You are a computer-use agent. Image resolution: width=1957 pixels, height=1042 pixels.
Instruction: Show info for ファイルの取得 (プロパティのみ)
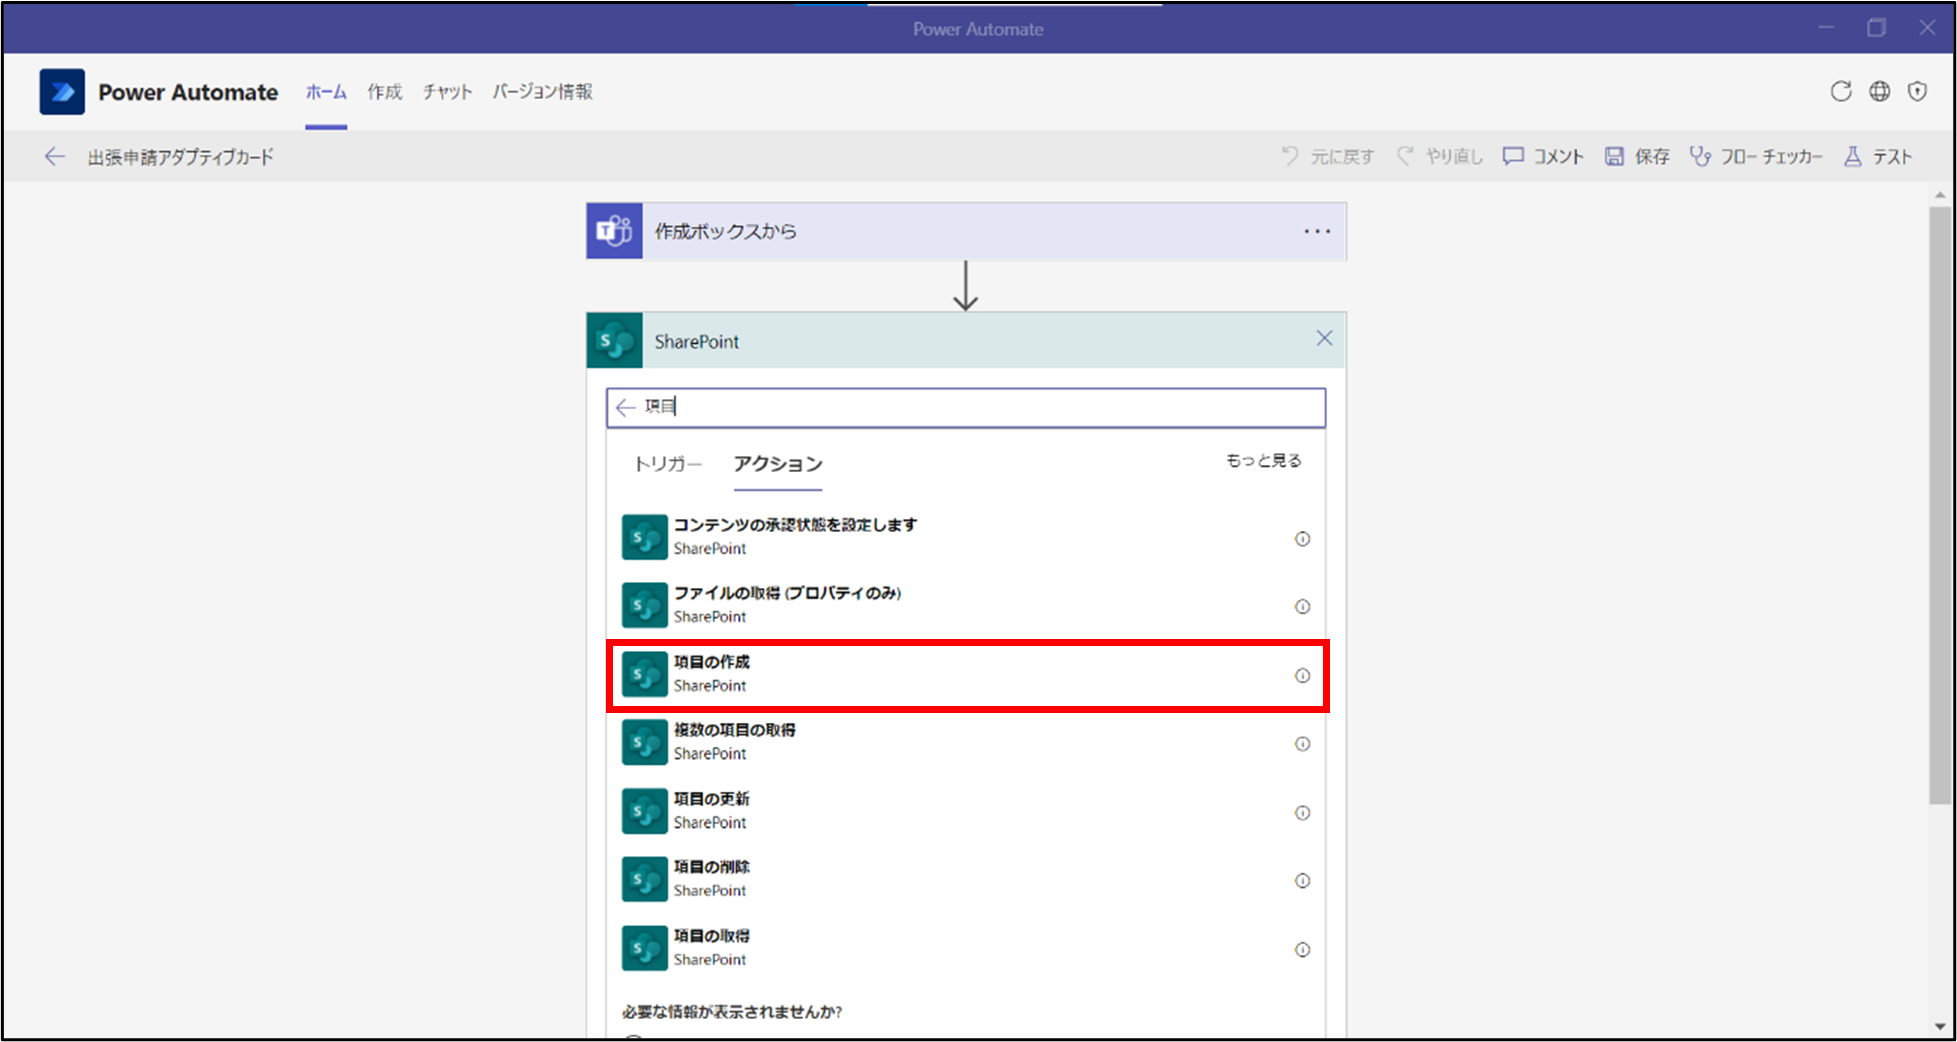(1302, 607)
